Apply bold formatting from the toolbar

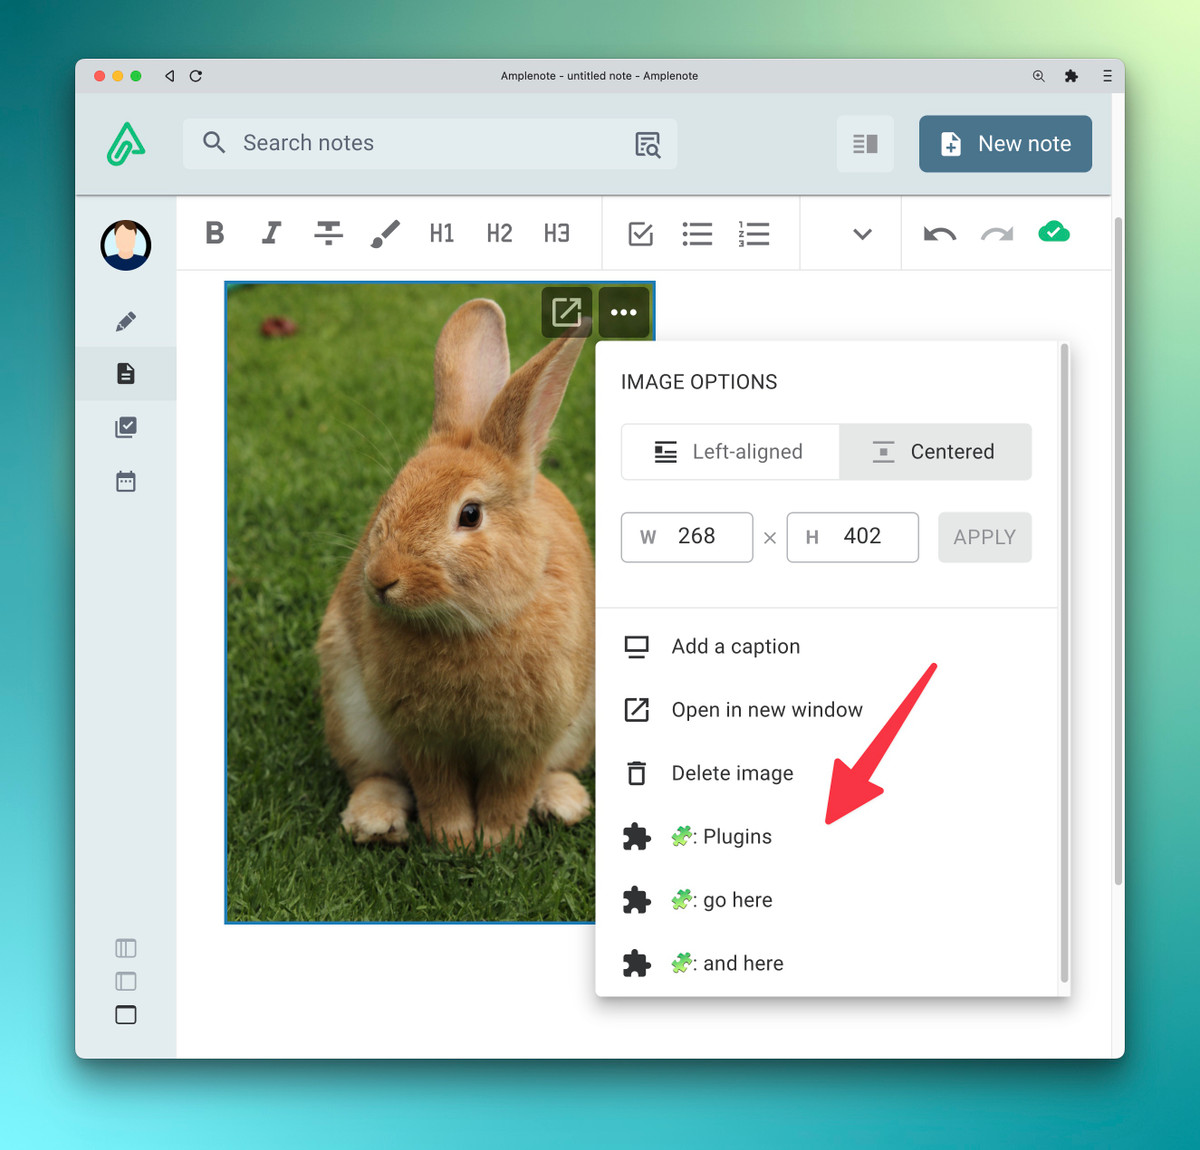(214, 233)
